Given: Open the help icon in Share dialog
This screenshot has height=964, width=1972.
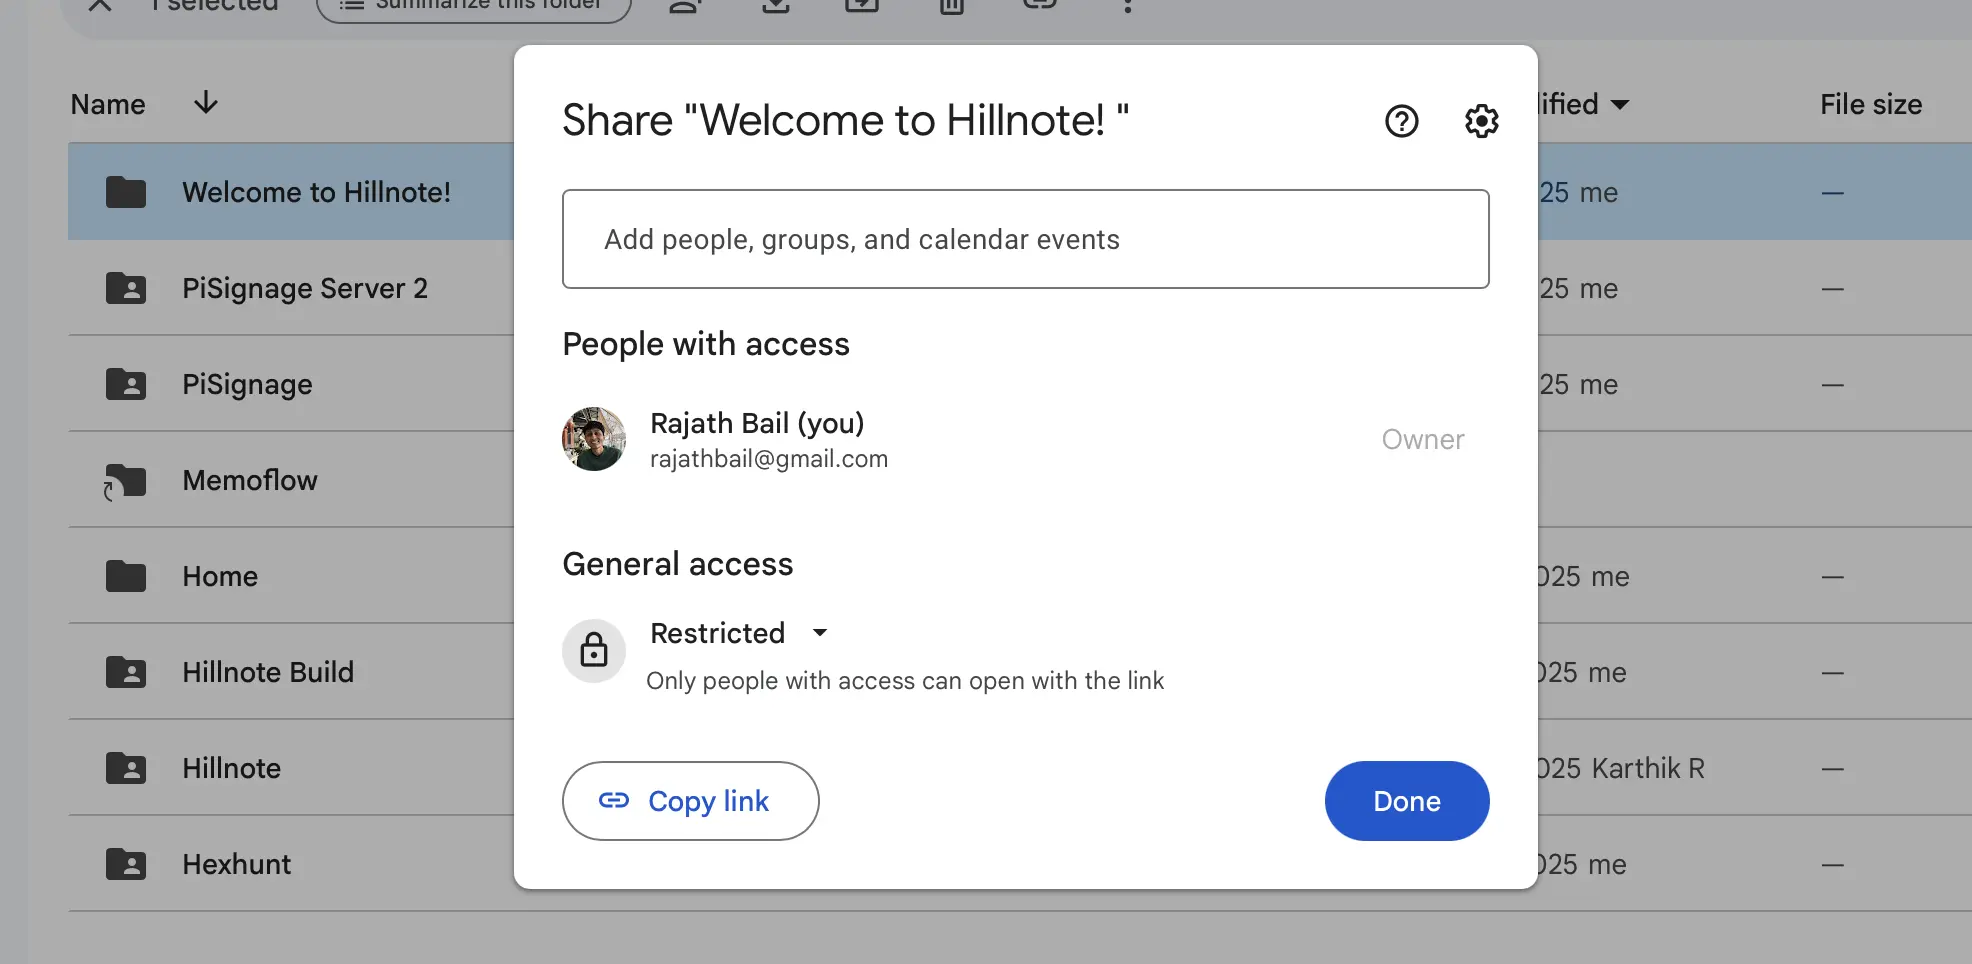Looking at the screenshot, I should tap(1401, 121).
